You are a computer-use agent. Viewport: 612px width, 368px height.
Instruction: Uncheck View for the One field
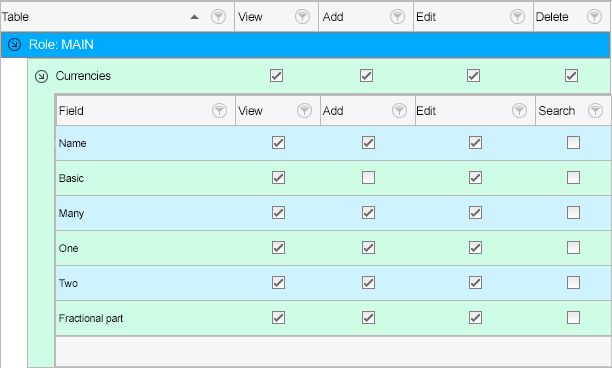(278, 247)
